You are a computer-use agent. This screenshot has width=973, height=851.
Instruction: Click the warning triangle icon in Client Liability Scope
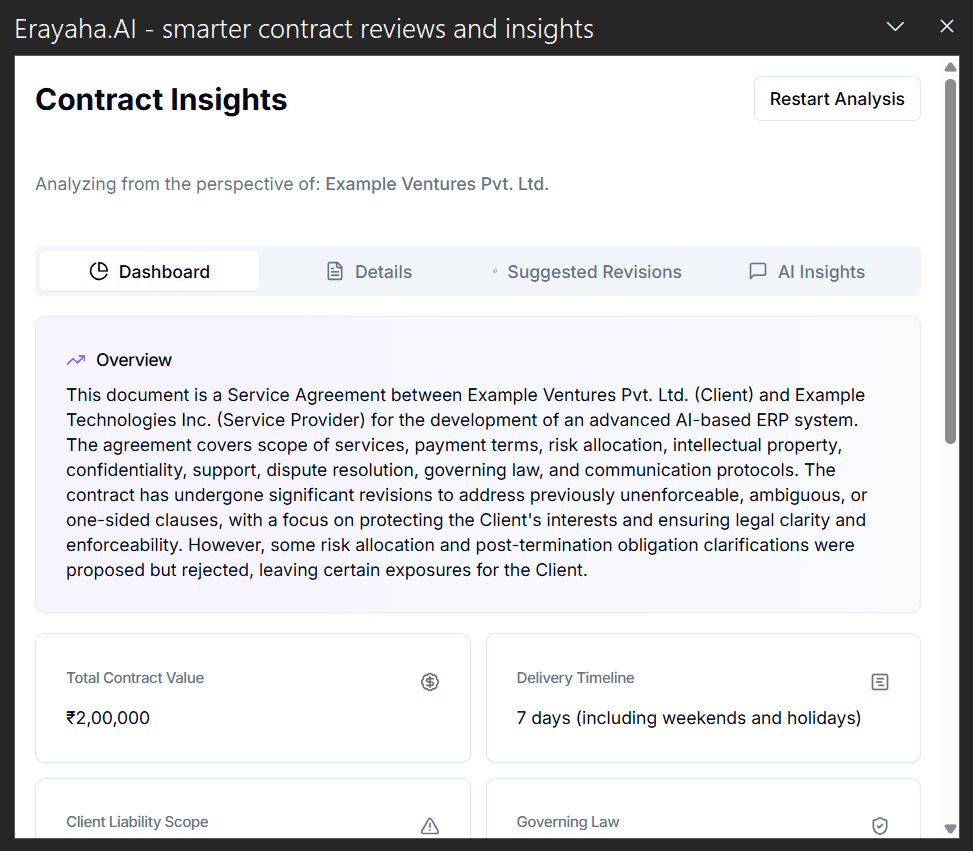[430, 826]
